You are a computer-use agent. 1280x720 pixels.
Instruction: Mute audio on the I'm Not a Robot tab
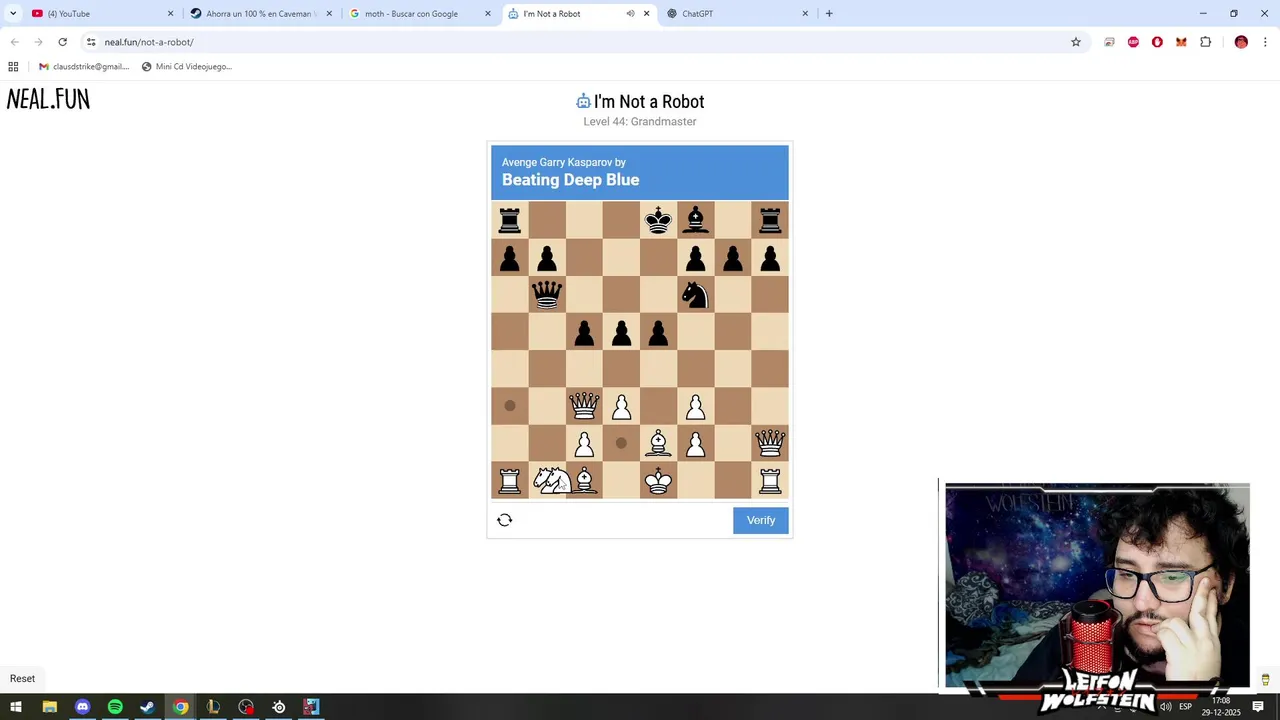coord(630,14)
